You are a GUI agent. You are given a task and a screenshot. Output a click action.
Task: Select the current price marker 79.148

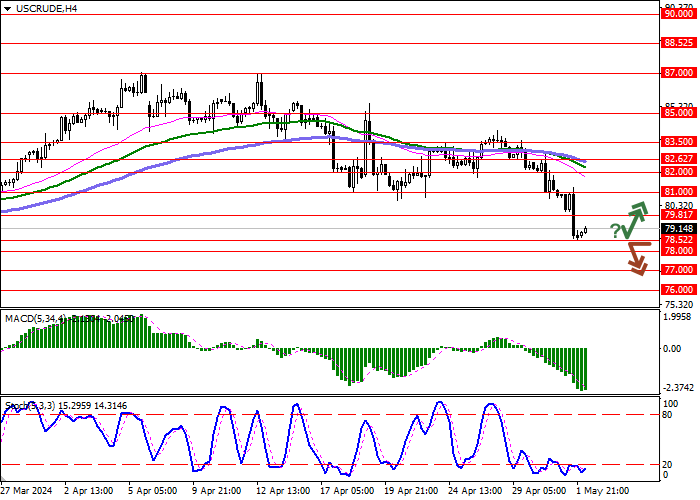tap(679, 229)
